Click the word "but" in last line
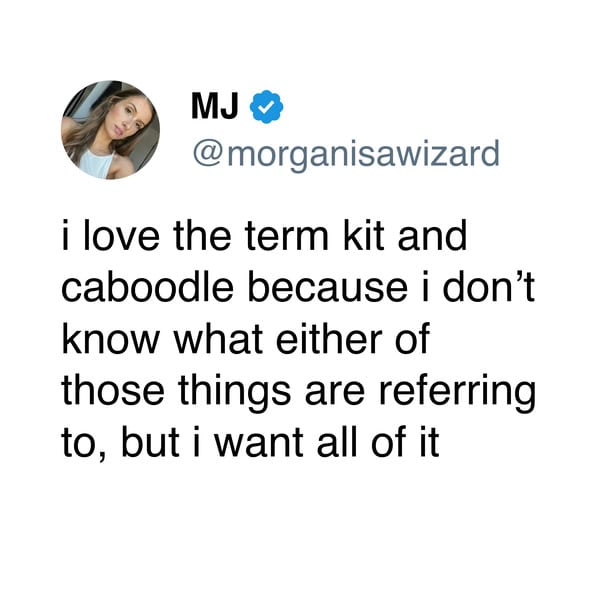The height and width of the screenshot is (599, 599). (x=150, y=443)
